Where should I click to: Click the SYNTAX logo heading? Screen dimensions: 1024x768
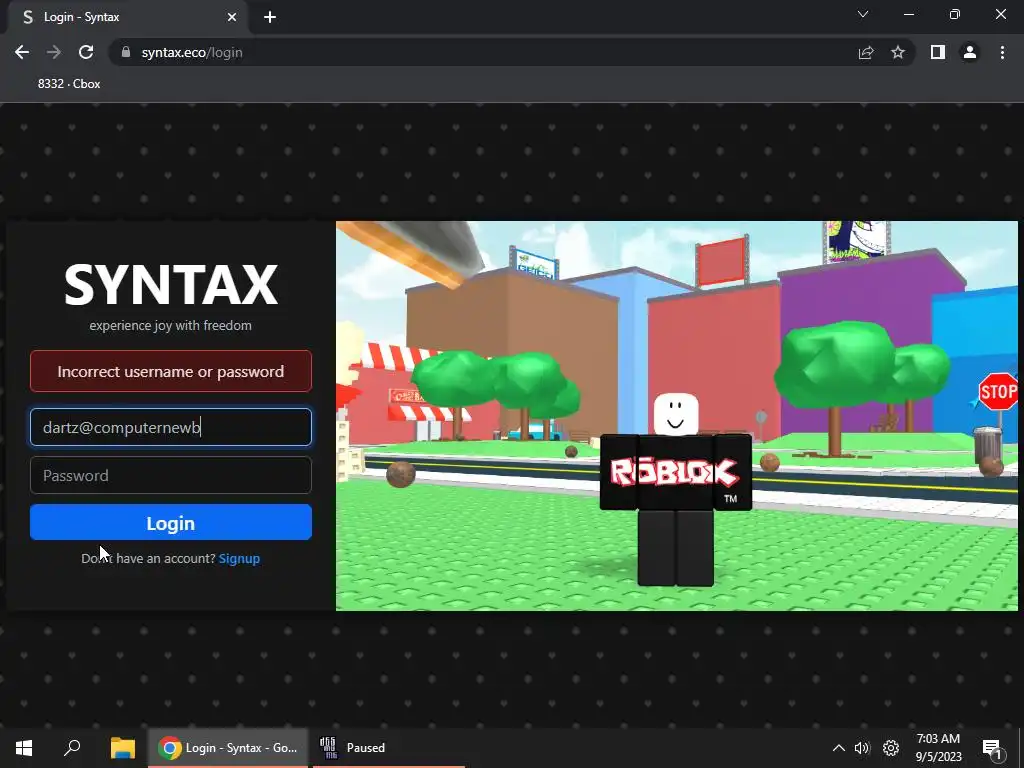170,285
